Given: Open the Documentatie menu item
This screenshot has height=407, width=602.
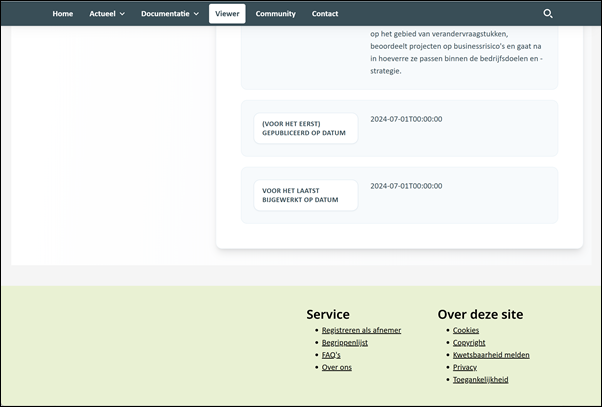Looking at the screenshot, I should 165,14.
